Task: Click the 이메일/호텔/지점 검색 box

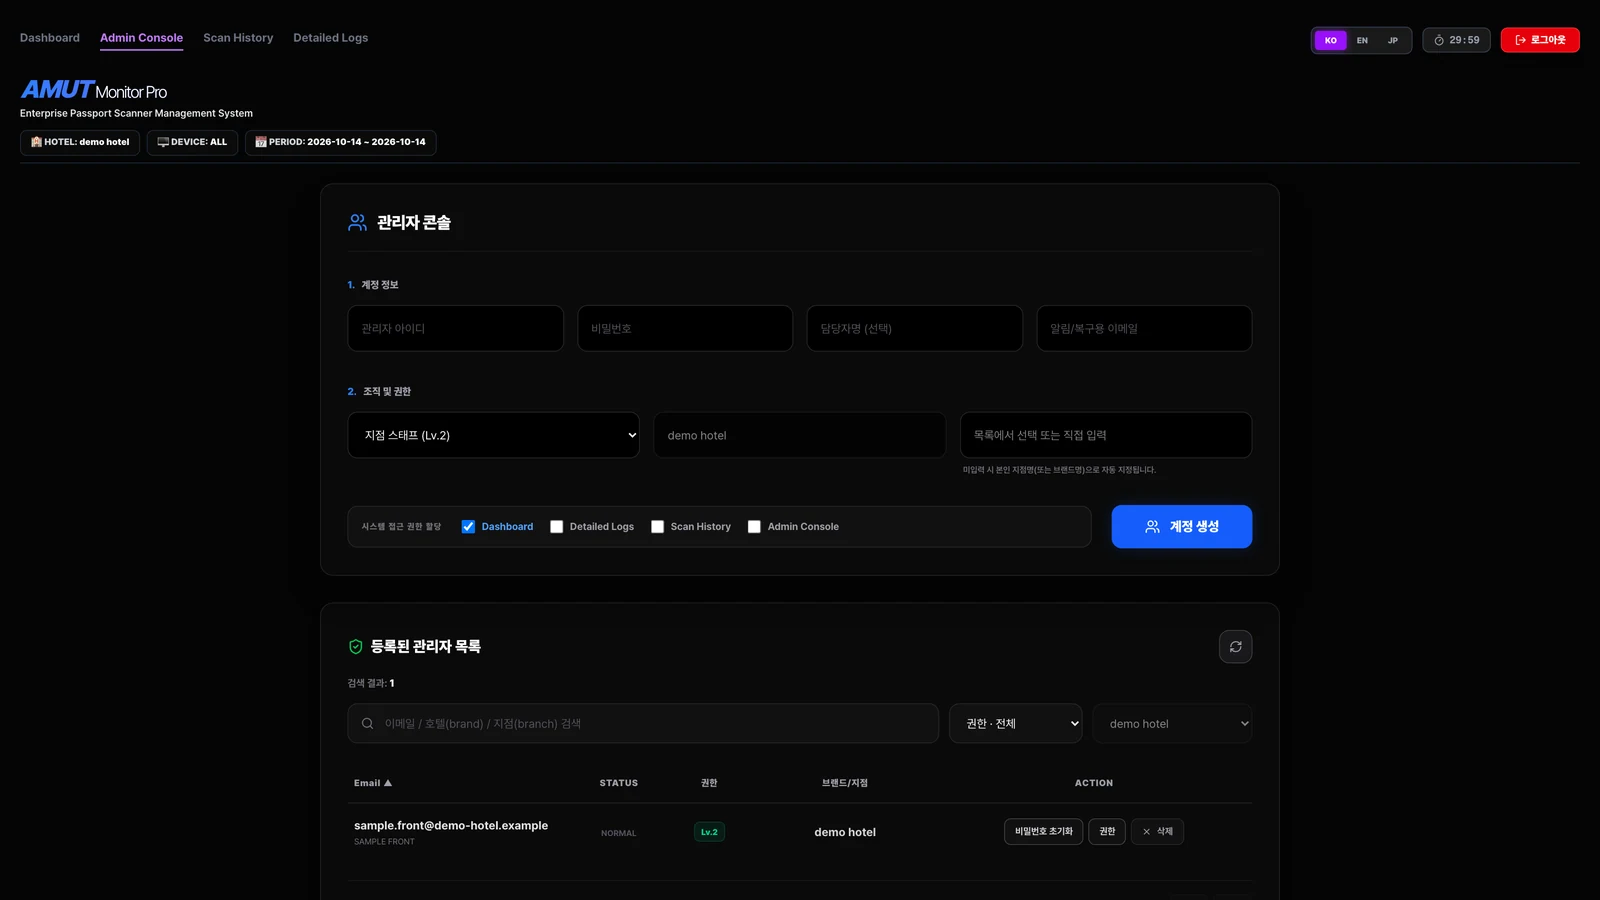Action: point(643,724)
